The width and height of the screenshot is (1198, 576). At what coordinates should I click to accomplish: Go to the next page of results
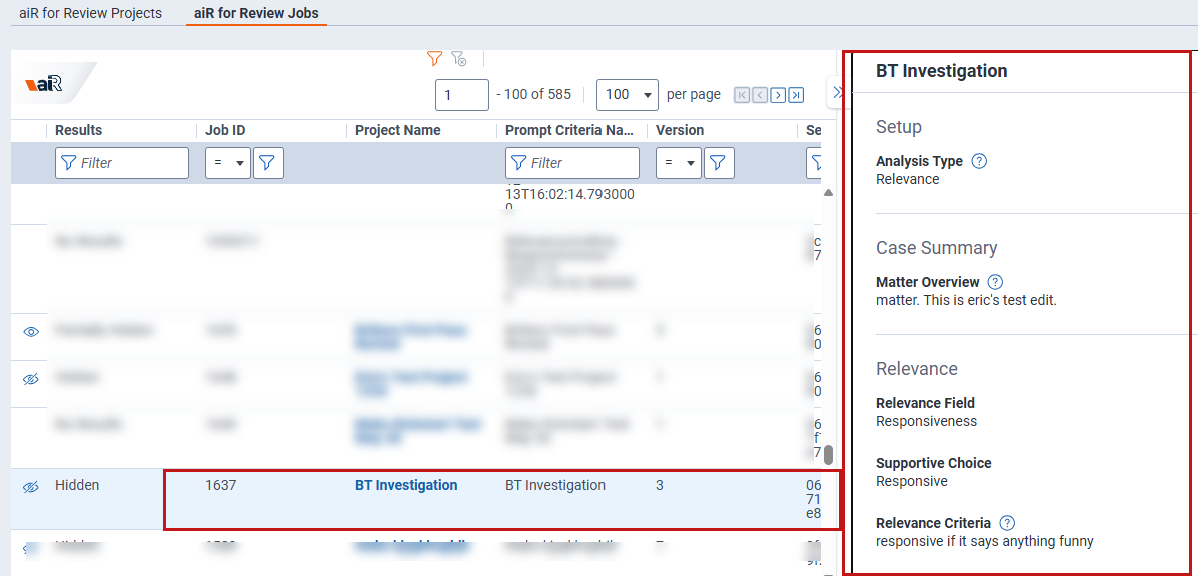(x=778, y=95)
